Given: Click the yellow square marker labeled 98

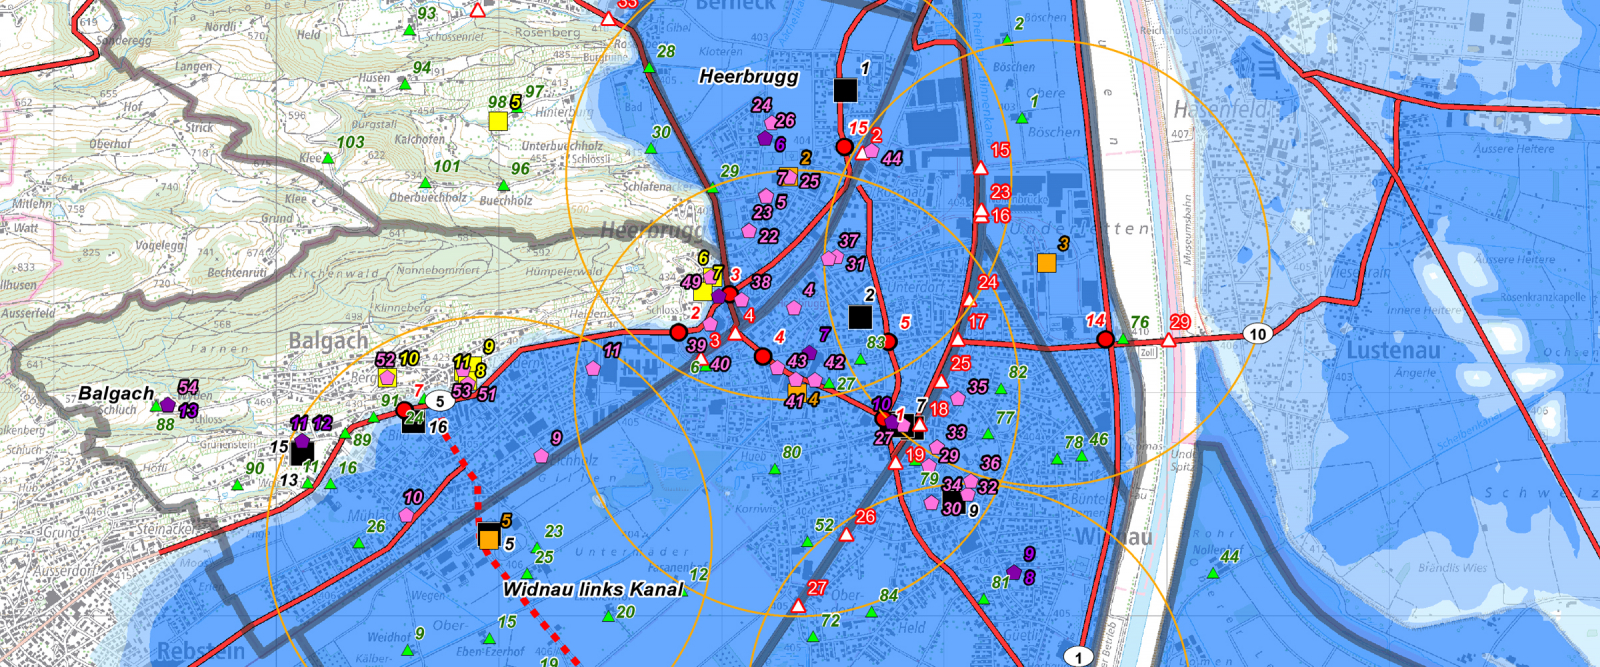Looking at the screenshot, I should (498, 121).
